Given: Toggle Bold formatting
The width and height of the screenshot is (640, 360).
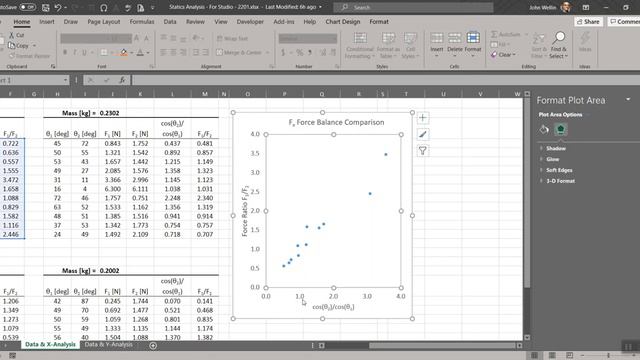Looking at the screenshot, I should pyautogui.click(x=65, y=52).
